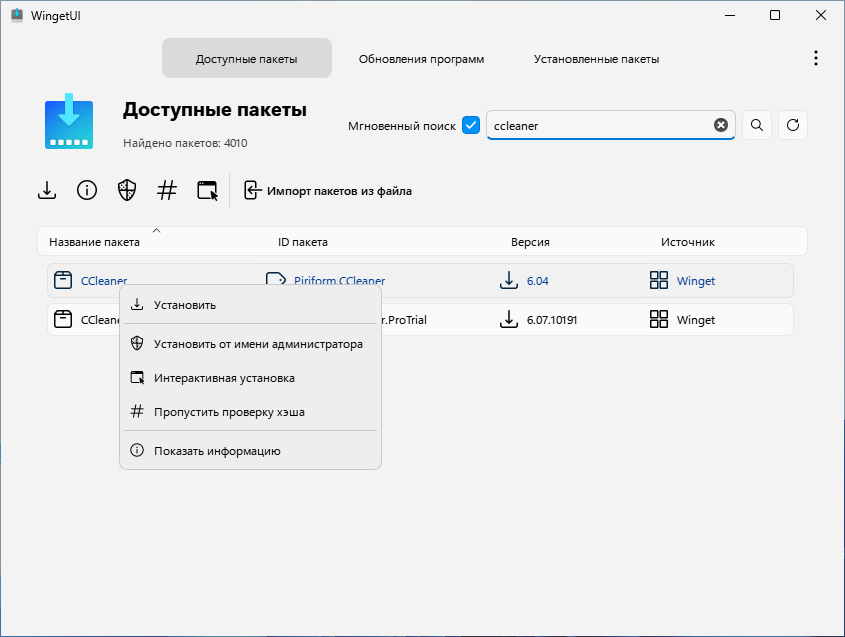The width and height of the screenshot is (845, 637).
Task: Click package icon of first CCleaner row
Action: coord(63,280)
